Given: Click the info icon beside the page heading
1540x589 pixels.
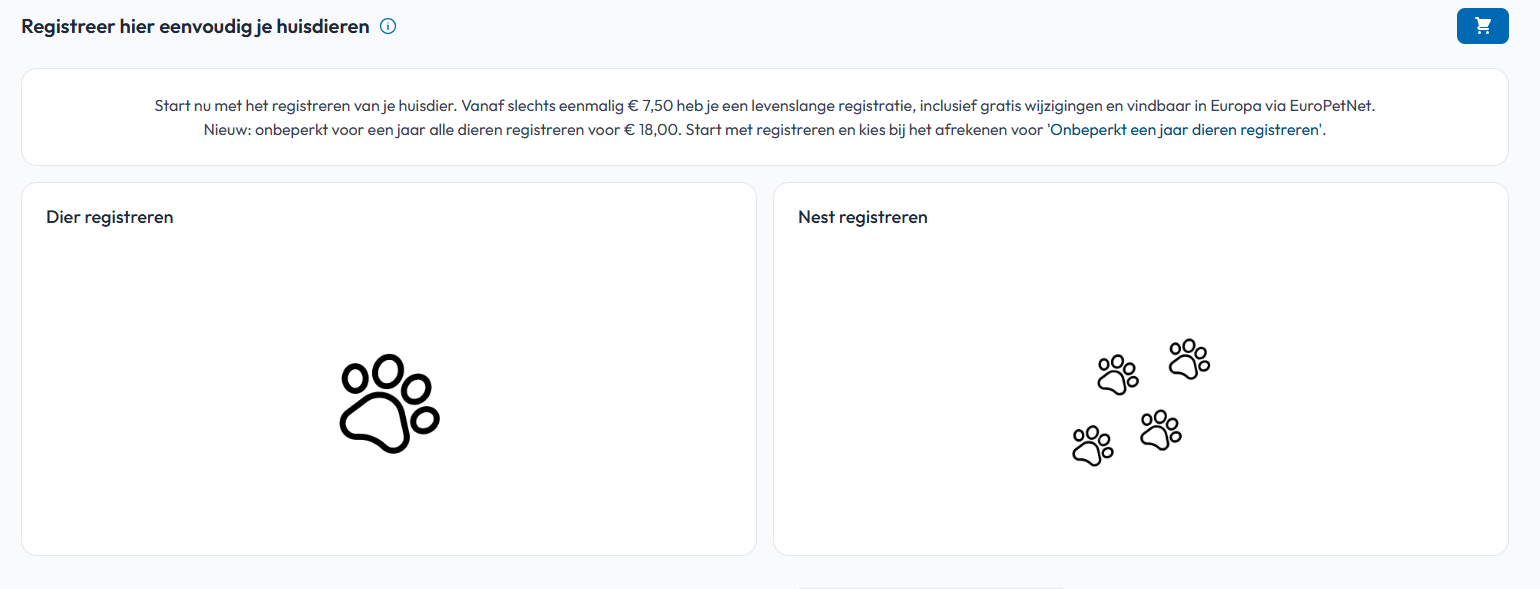Looking at the screenshot, I should coord(388,27).
